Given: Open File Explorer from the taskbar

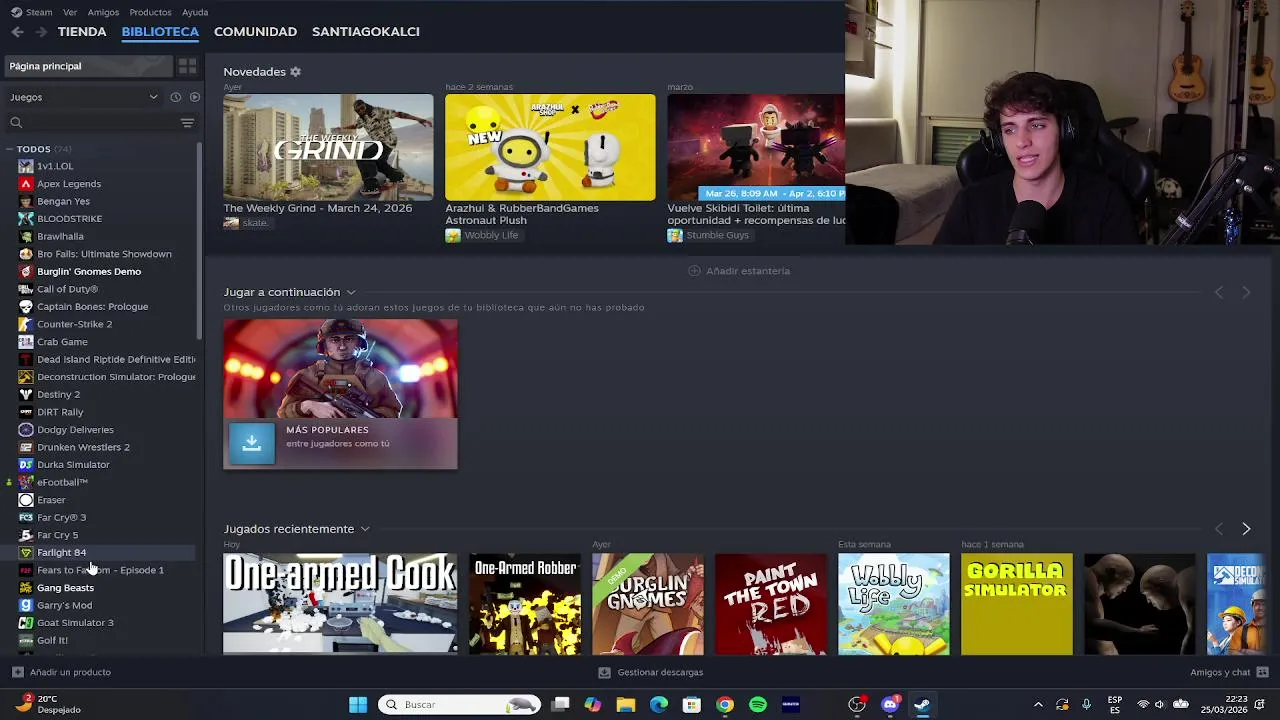Looking at the screenshot, I should click(x=626, y=705).
